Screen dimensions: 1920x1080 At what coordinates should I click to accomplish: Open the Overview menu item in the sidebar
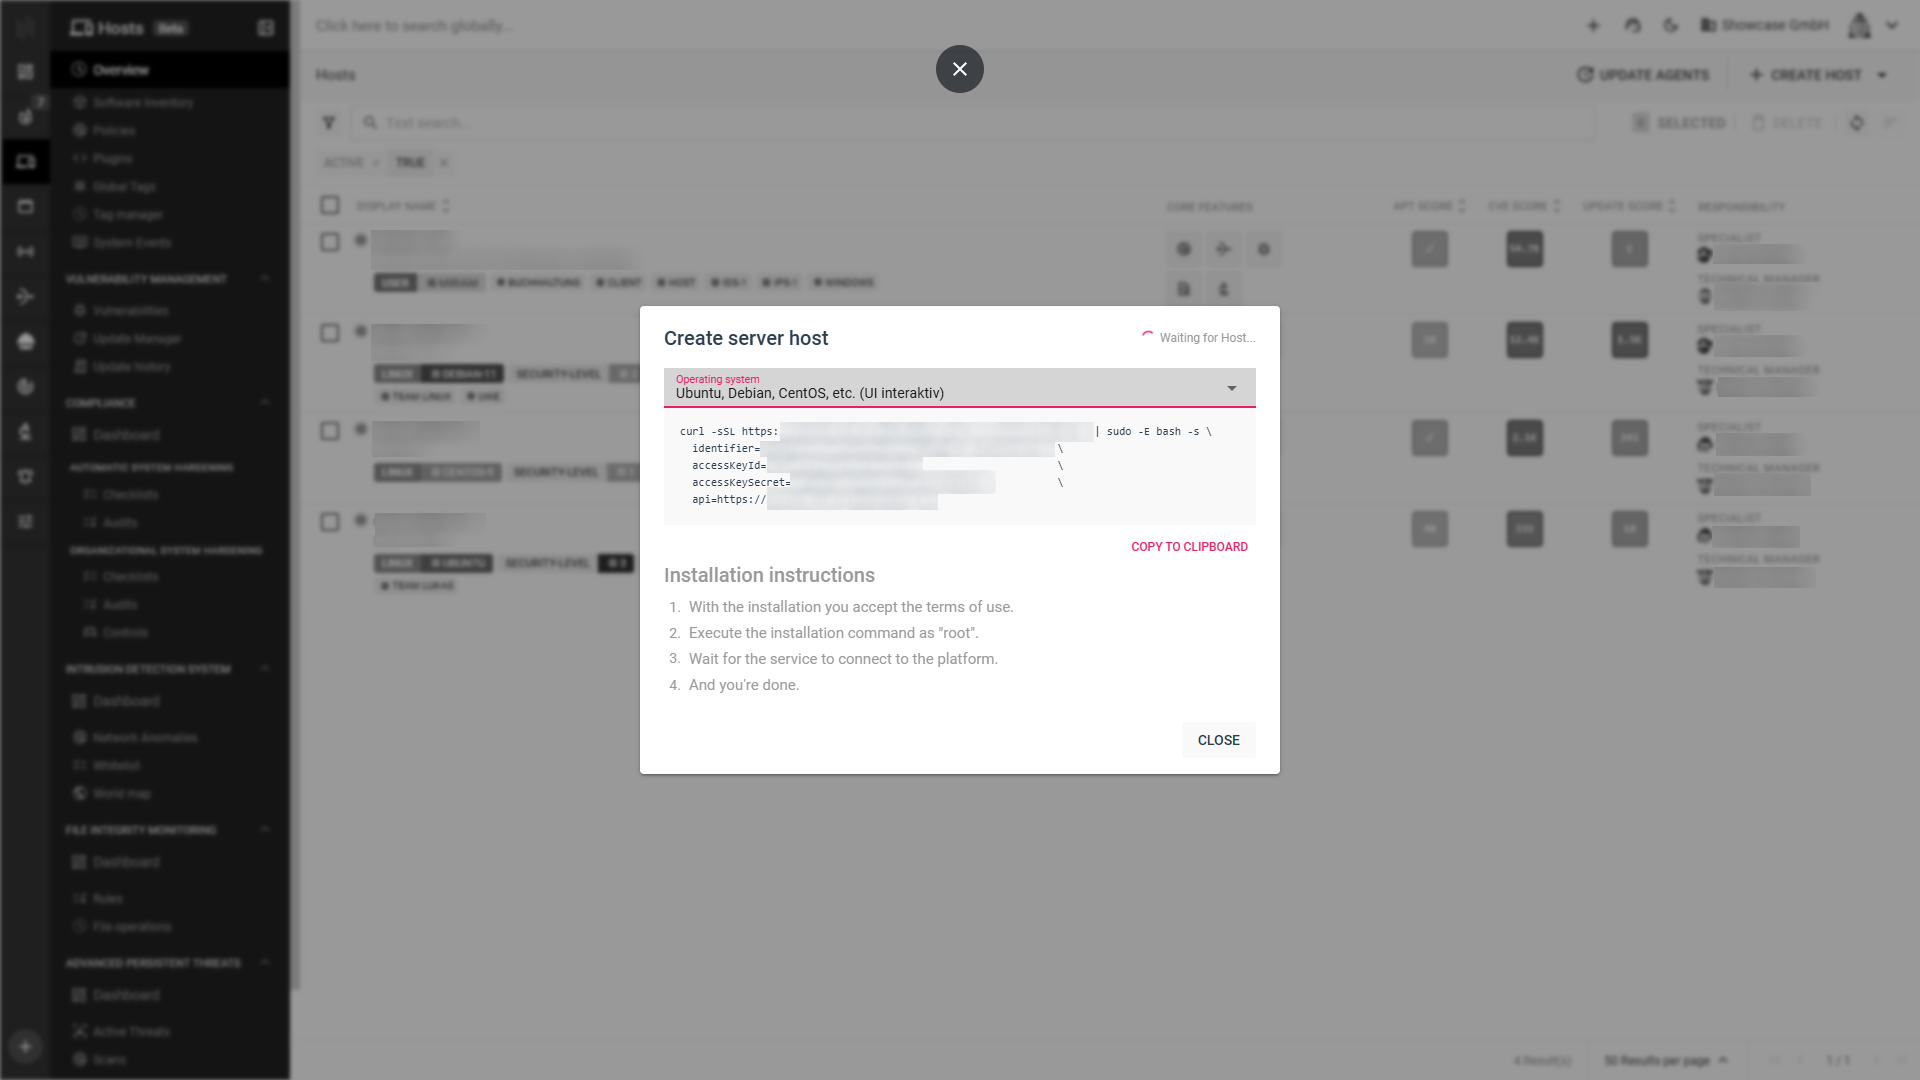[x=120, y=70]
